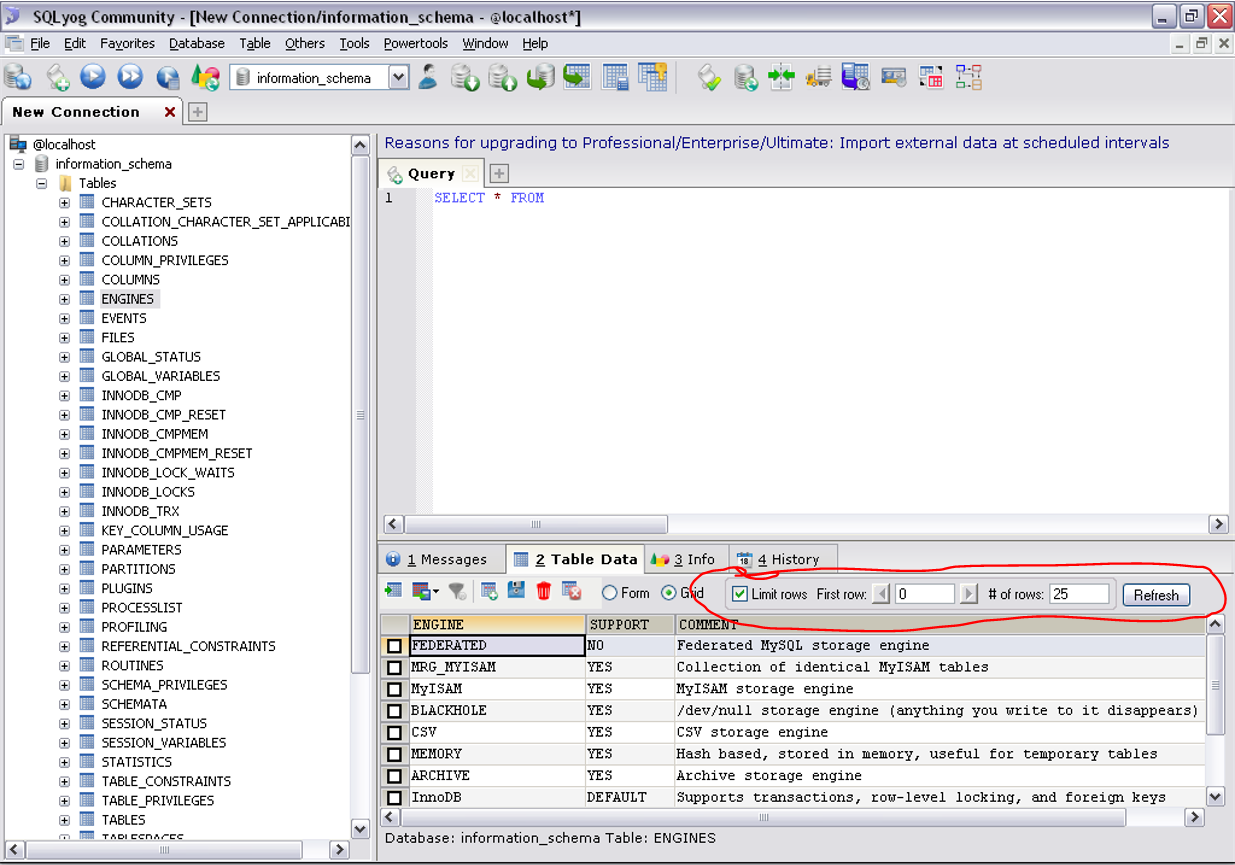
Task: Collapse the Tables folder in tree
Action: (41, 183)
